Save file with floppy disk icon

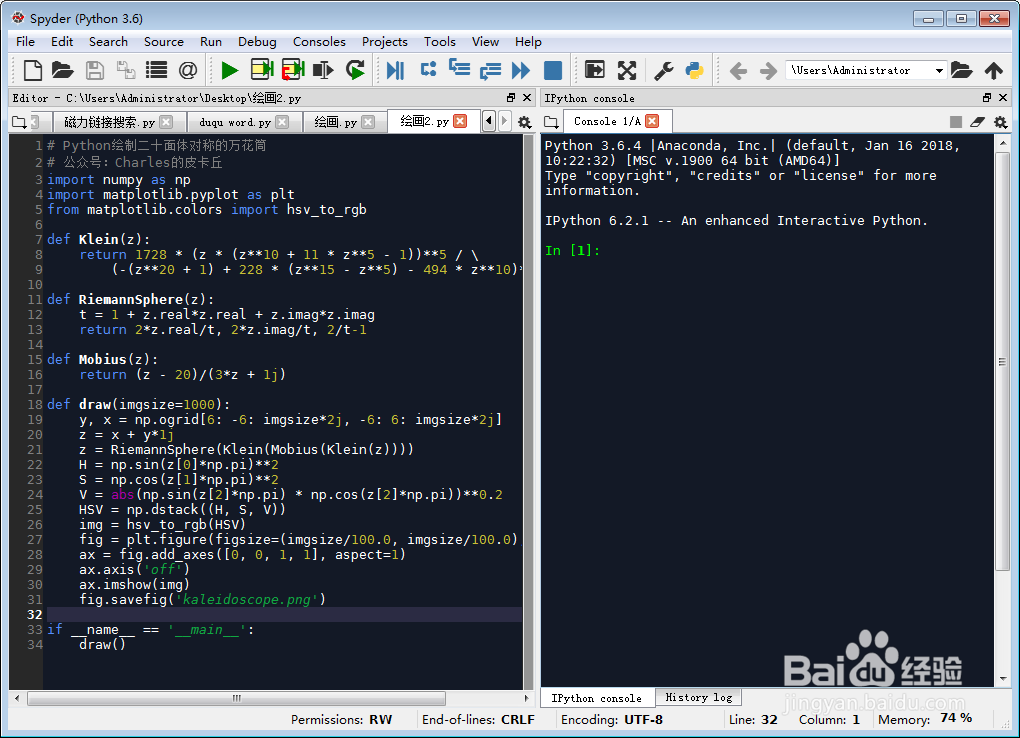point(94,70)
